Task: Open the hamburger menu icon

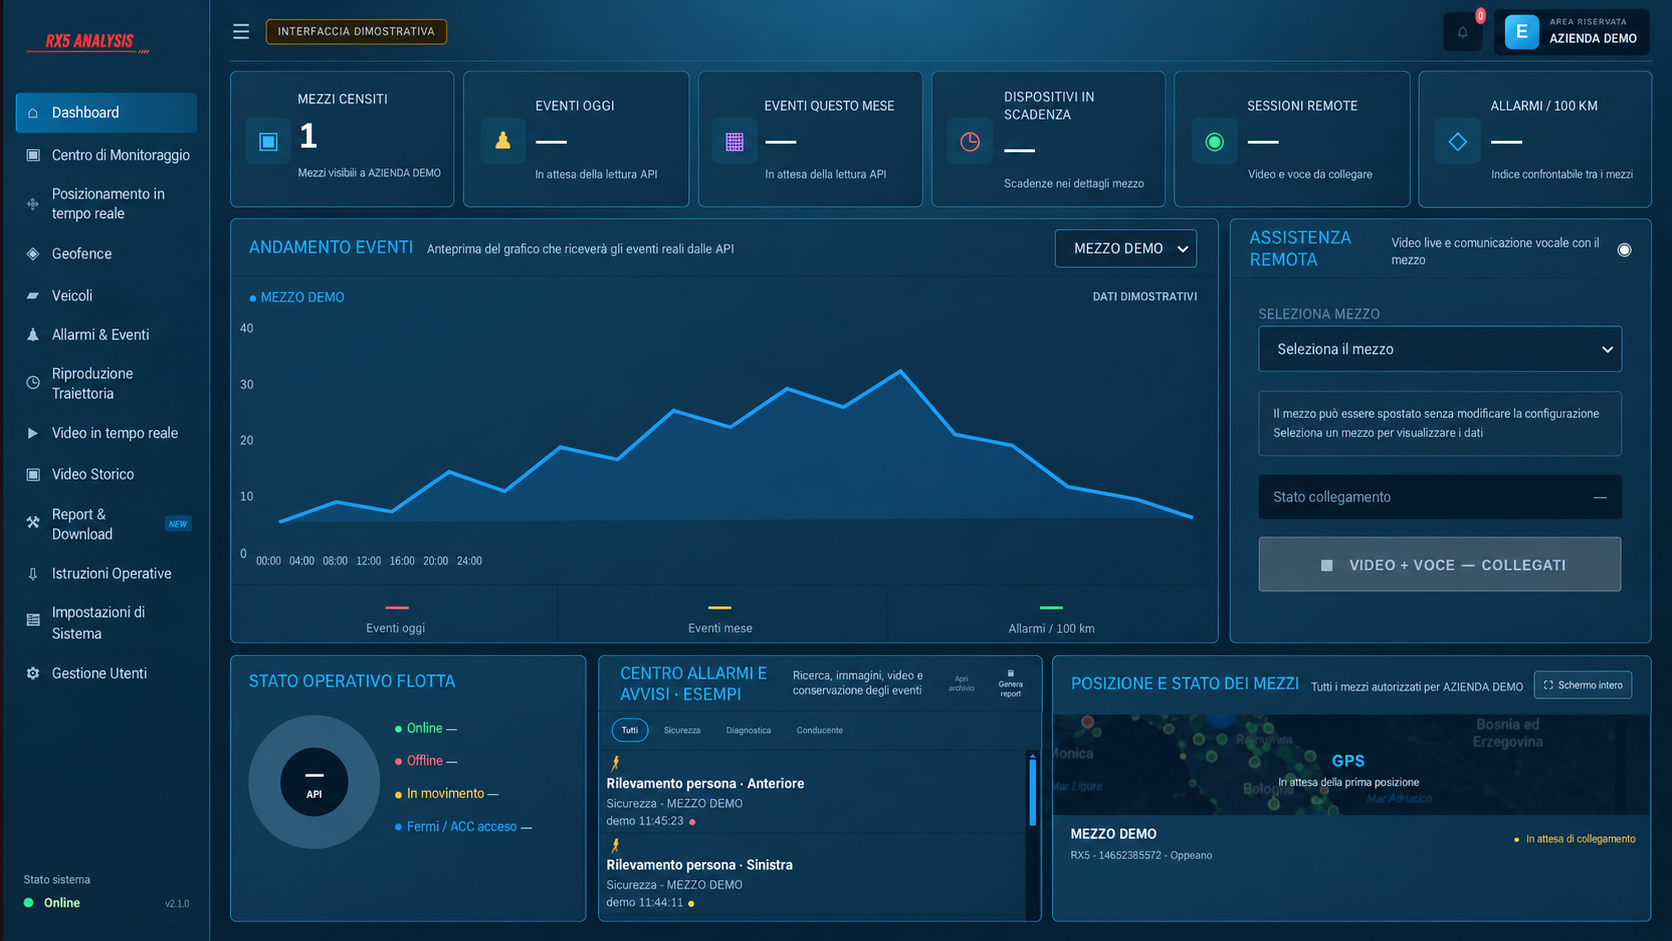Action: (x=241, y=32)
